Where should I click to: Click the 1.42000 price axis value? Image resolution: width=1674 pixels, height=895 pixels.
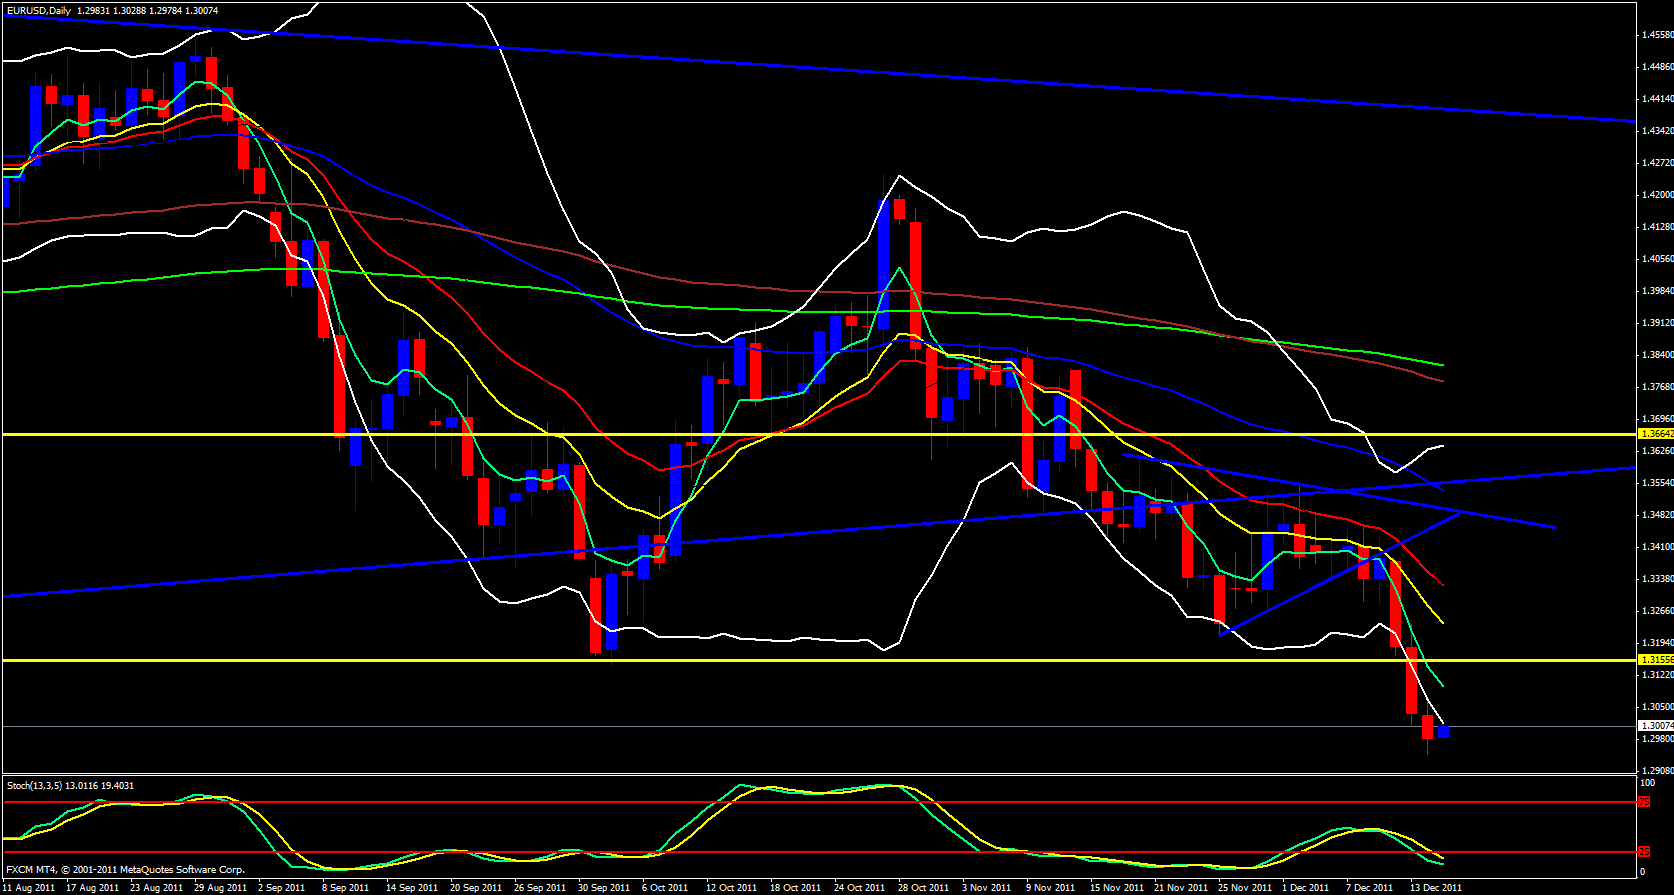pos(1656,195)
